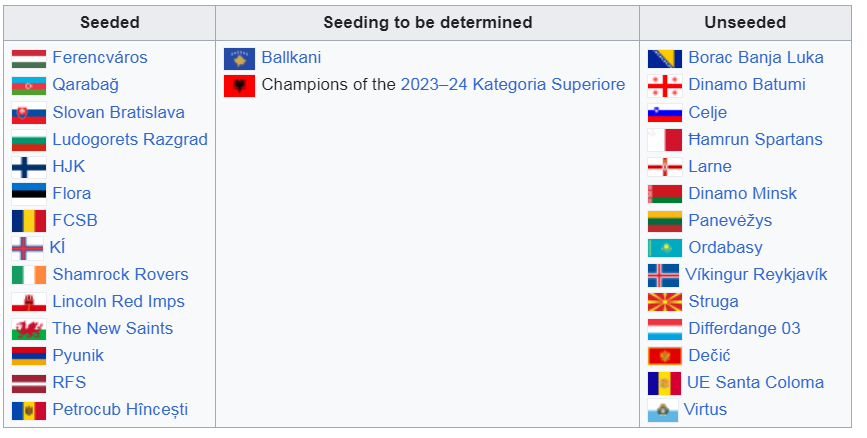Click the Iceland flag beside Víkingur Reykjavík
This screenshot has height=438, width=867.
pyautogui.click(x=663, y=275)
